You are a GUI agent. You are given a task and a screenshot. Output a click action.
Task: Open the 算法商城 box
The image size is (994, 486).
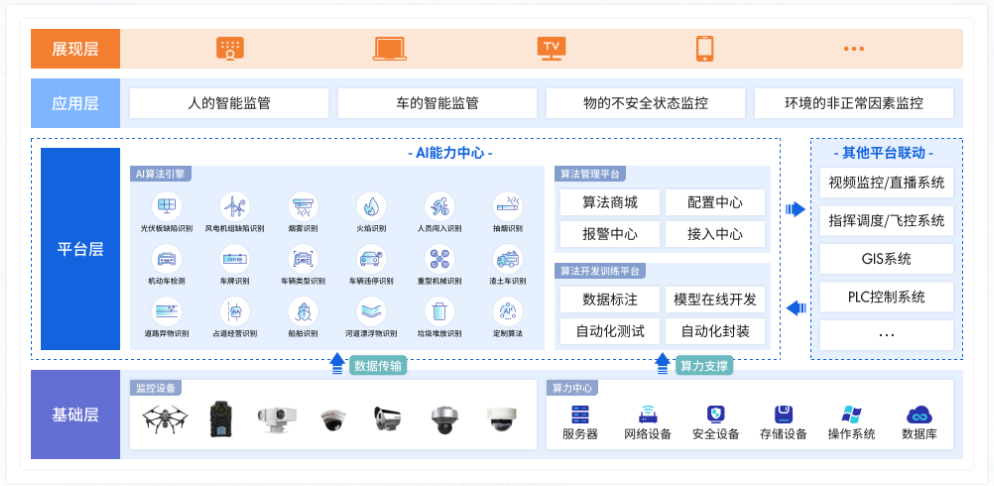[610, 203]
